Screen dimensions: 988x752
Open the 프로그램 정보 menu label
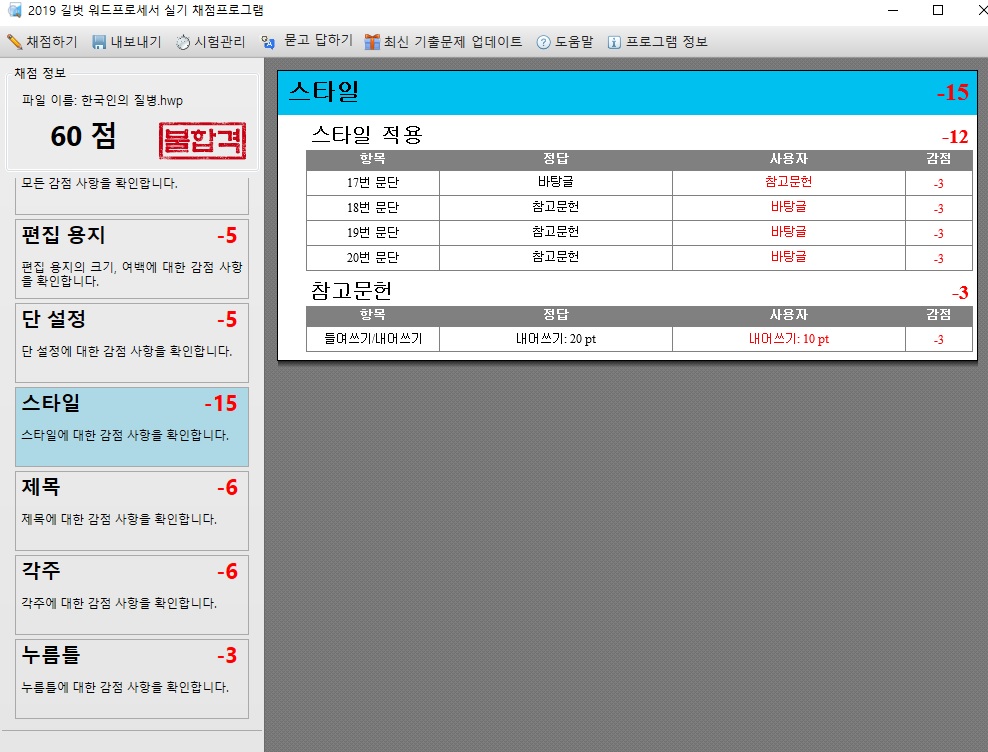pos(667,42)
